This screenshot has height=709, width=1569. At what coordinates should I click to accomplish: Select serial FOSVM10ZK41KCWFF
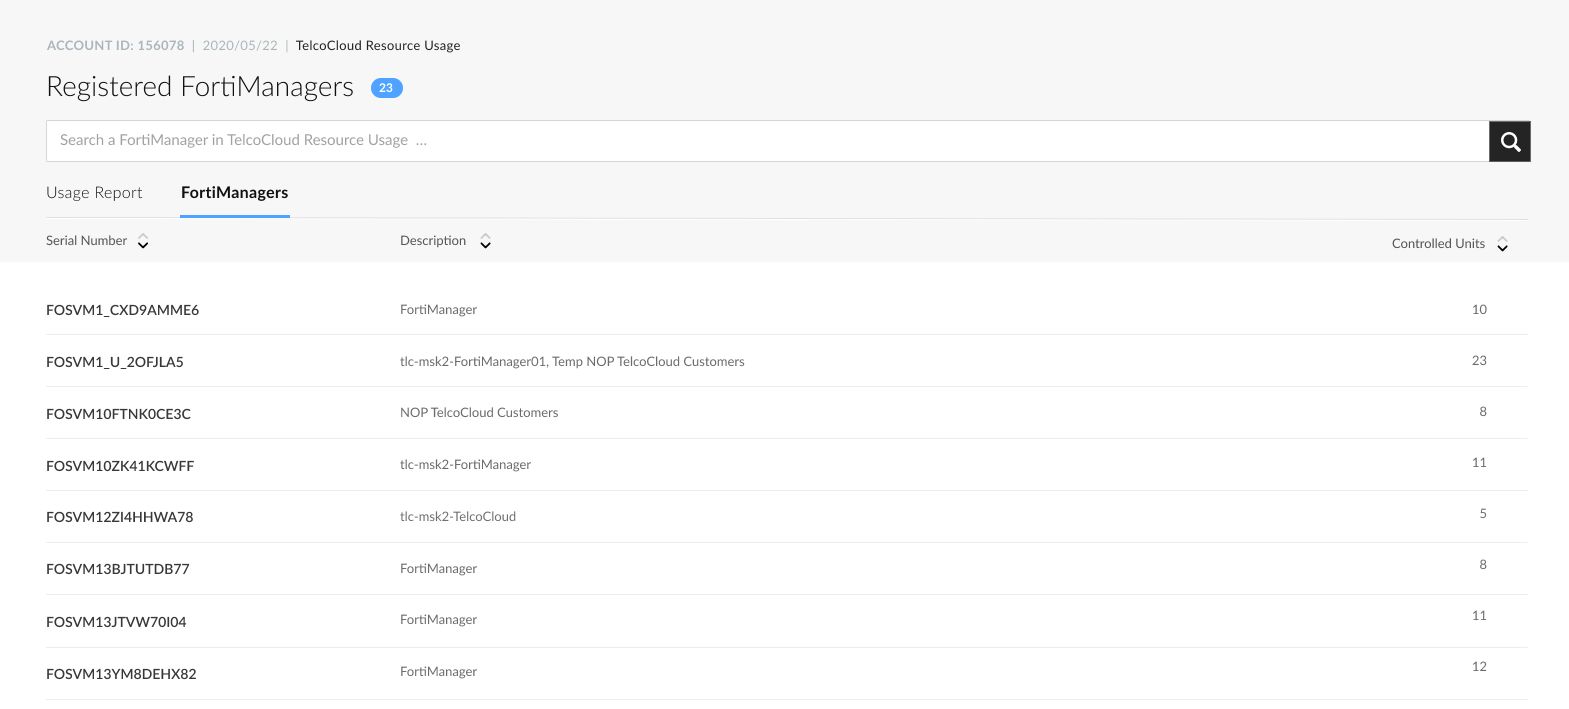click(120, 466)
